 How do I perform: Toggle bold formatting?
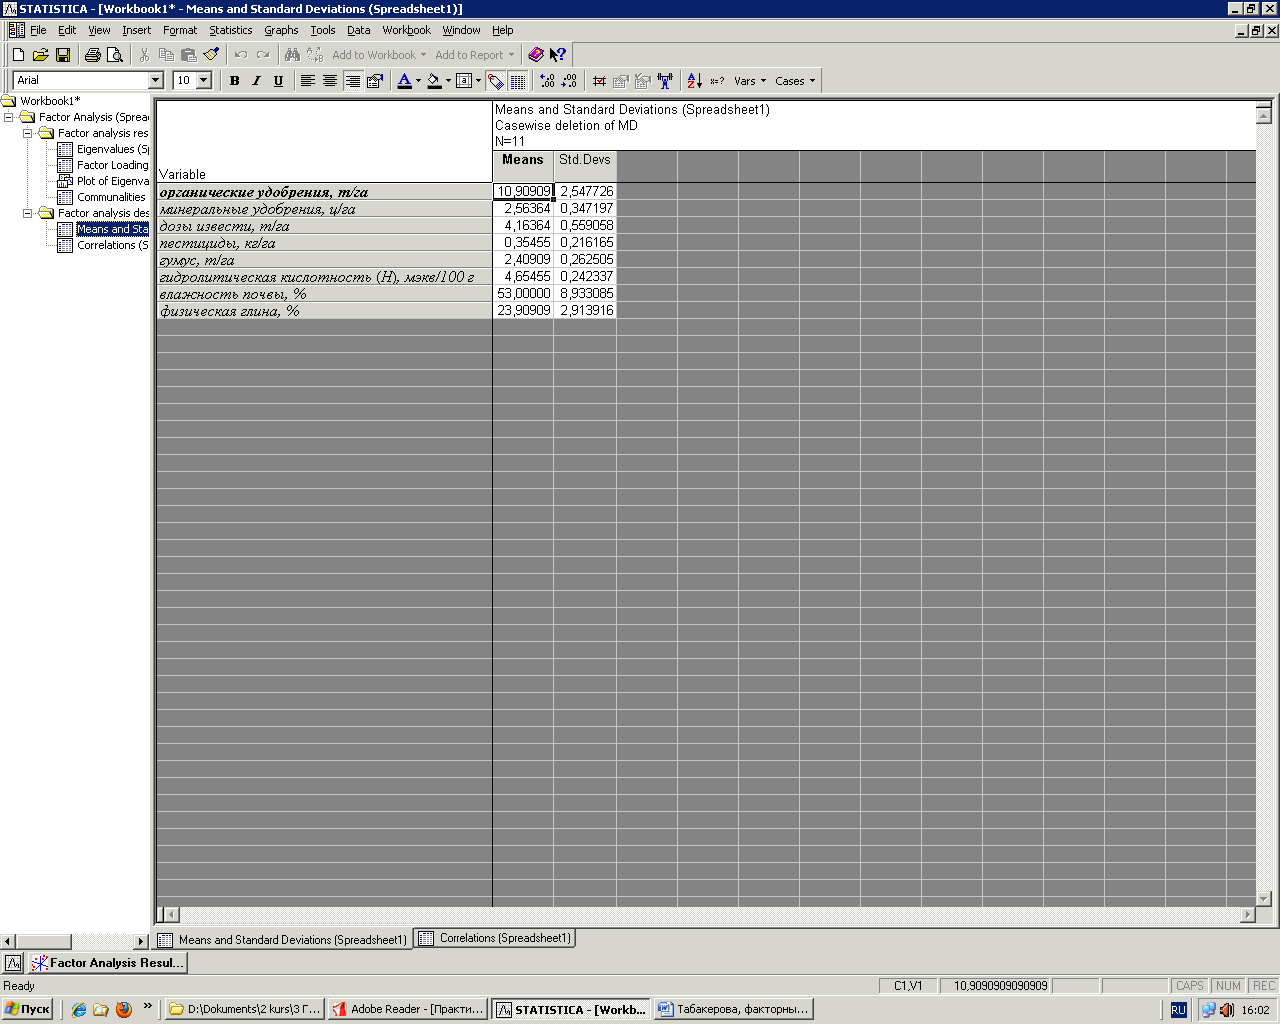tap(235, 81)
